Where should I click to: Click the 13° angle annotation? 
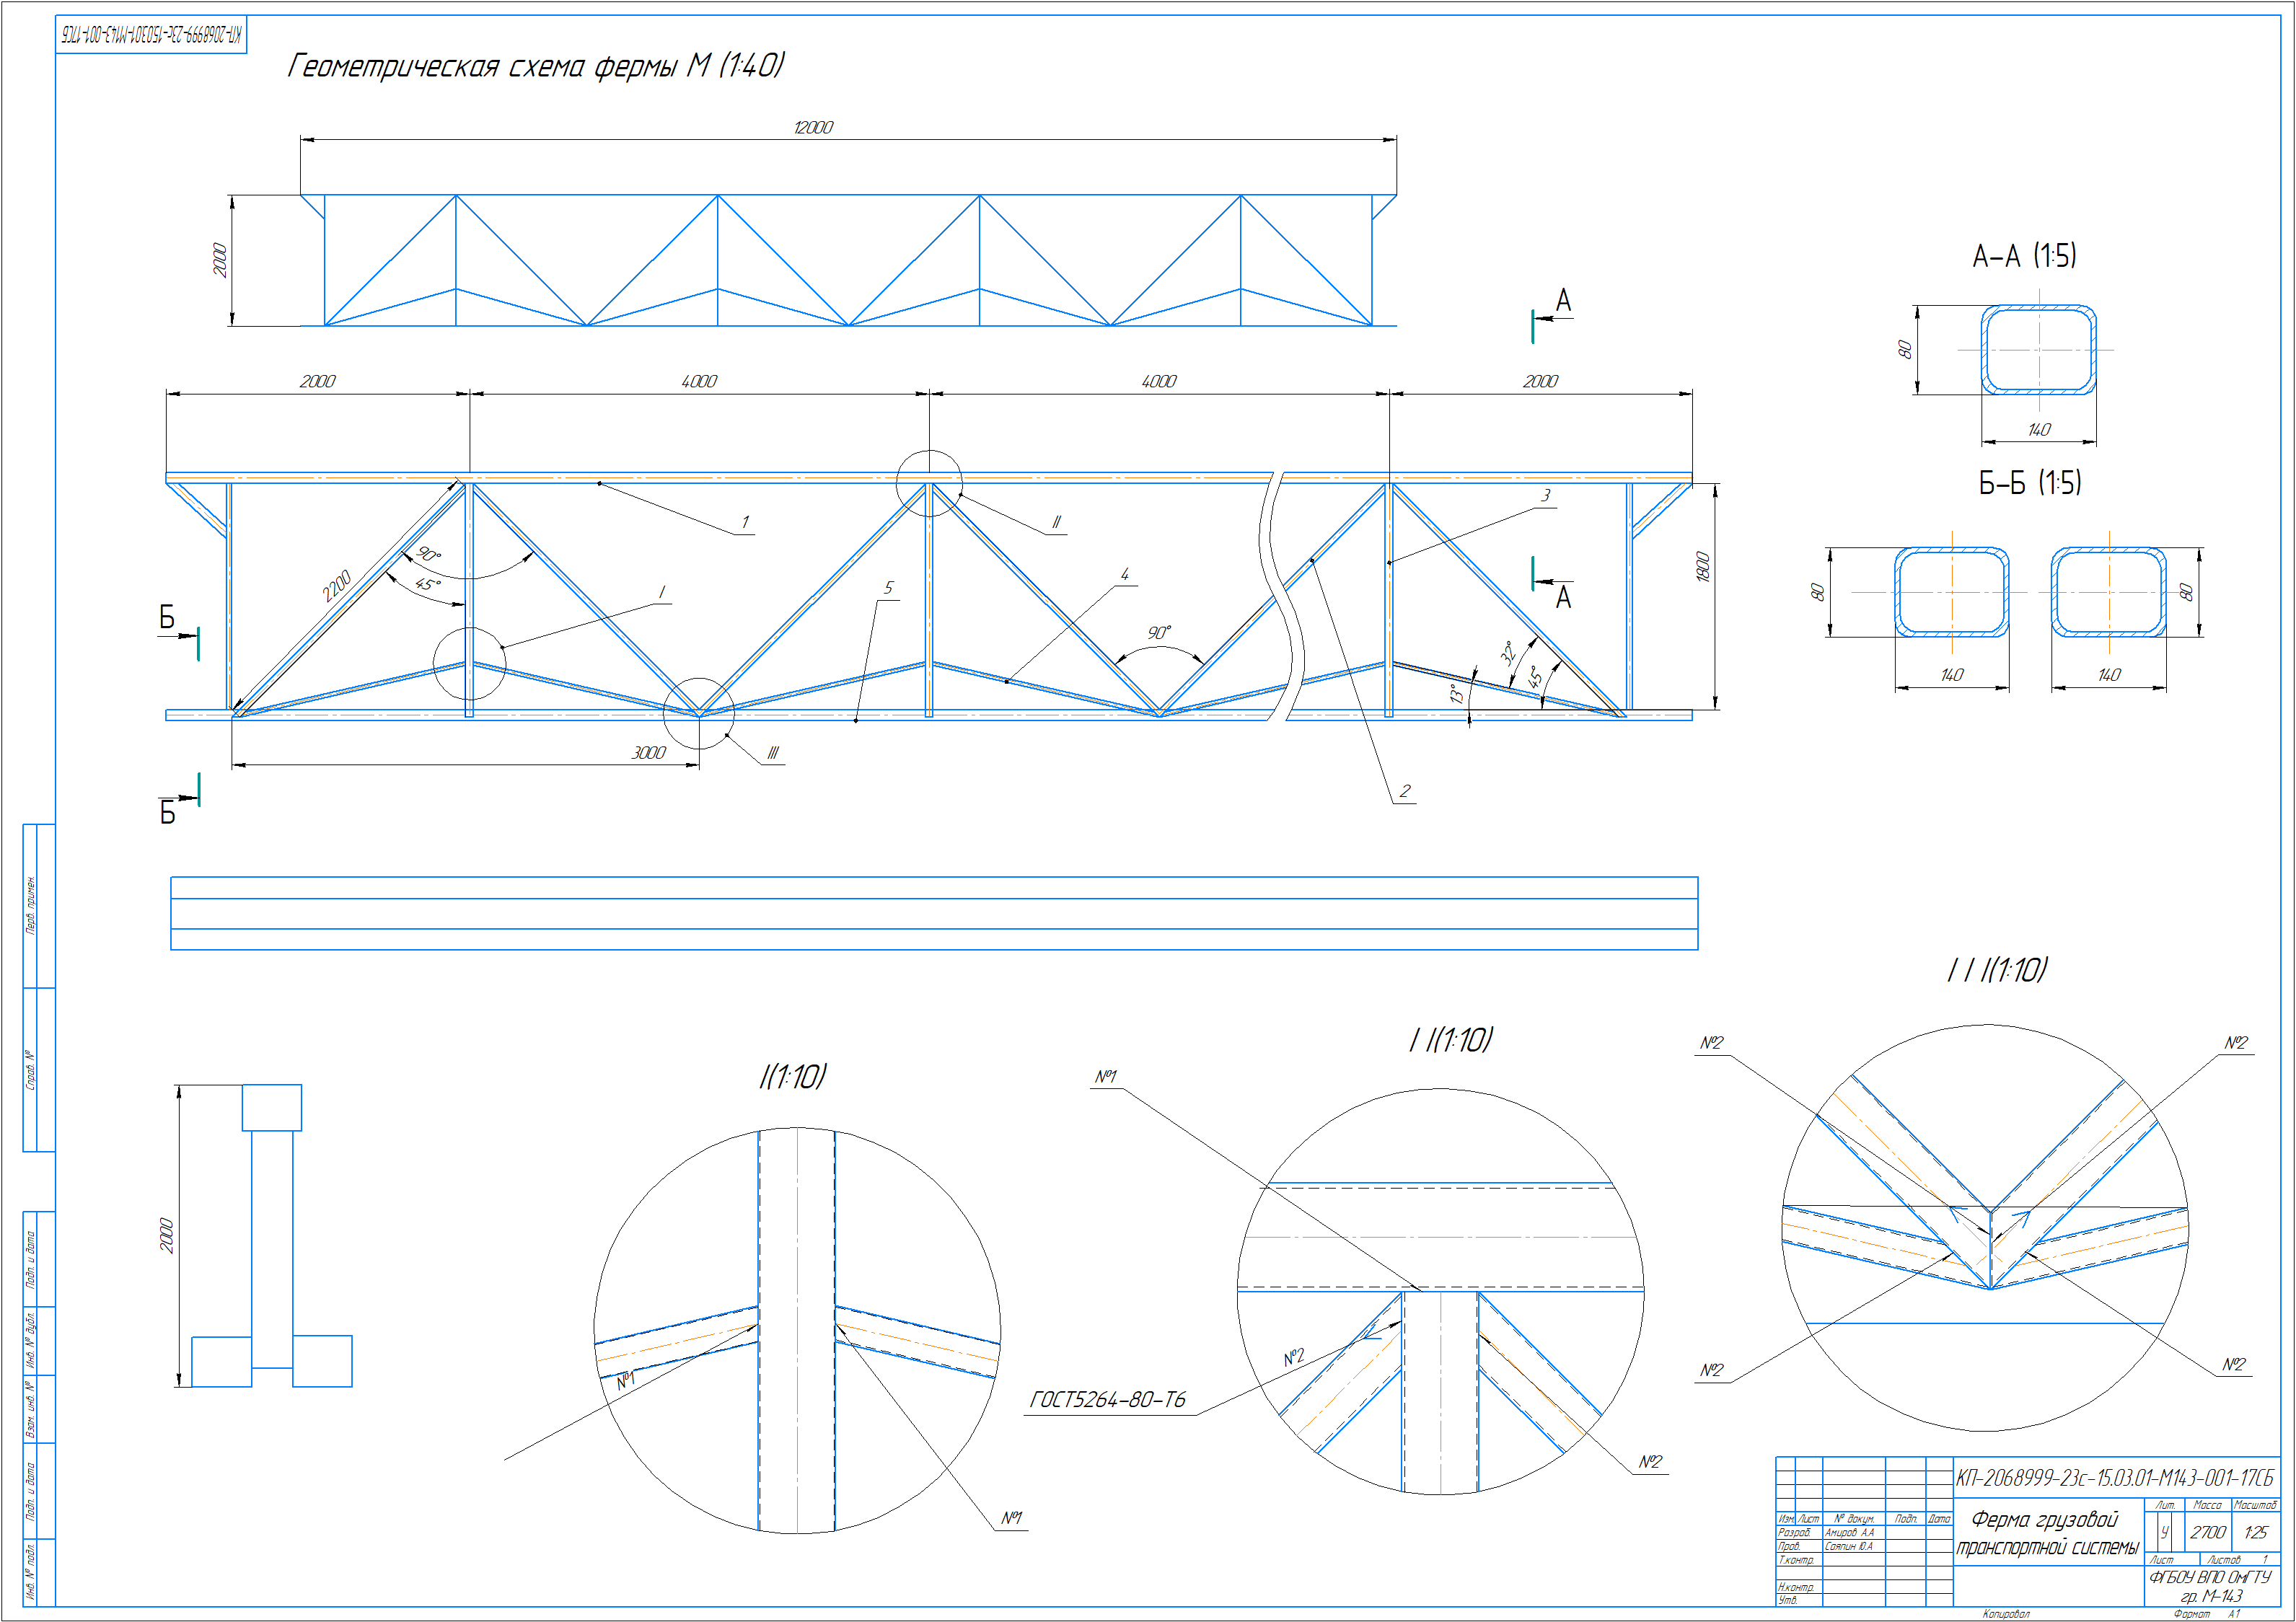pos(1457,693)
